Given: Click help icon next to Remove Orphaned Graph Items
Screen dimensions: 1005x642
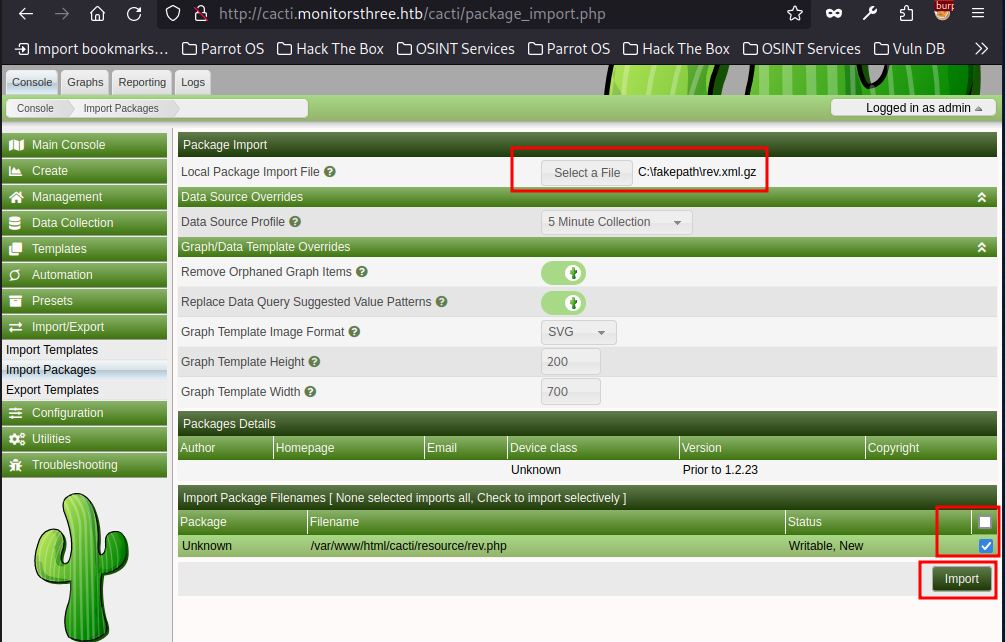Looking at the screenshot, I should click(362, 272).
